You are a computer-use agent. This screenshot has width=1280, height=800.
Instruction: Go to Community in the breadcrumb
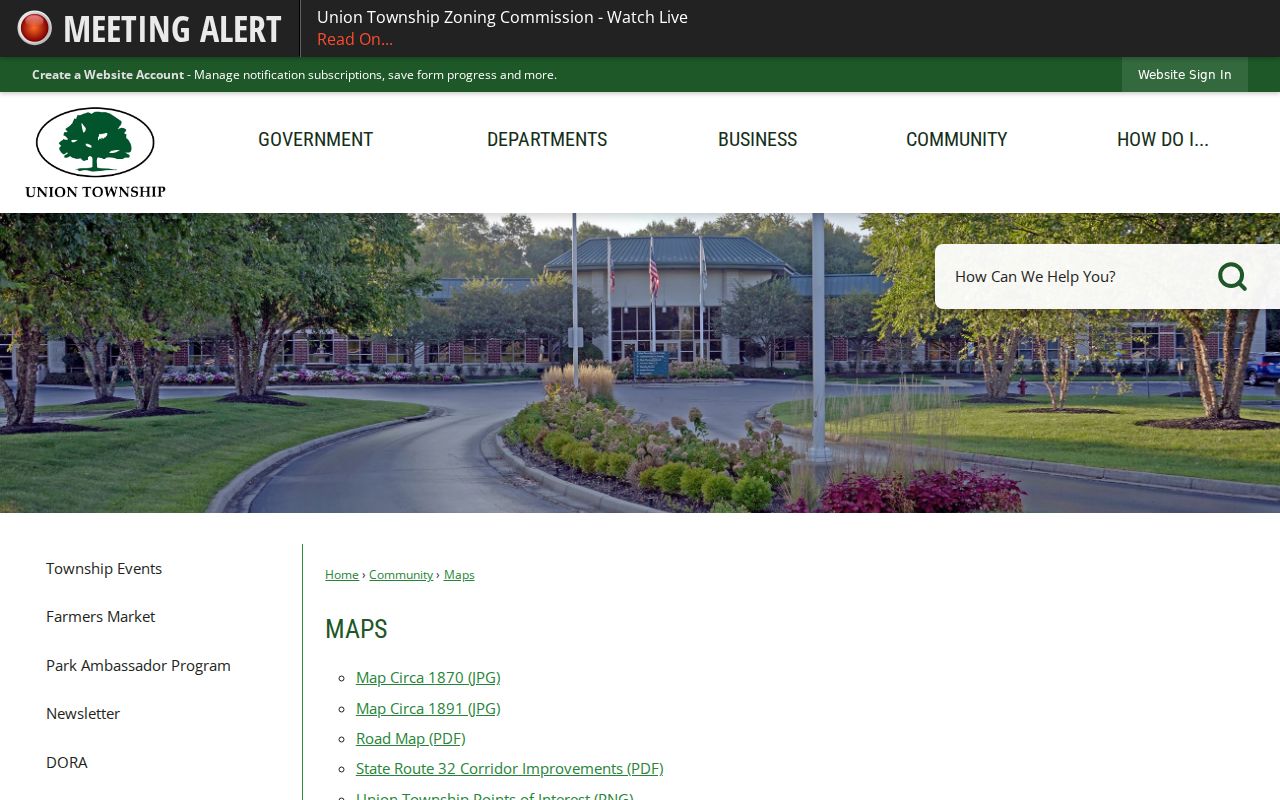point(401,575)
